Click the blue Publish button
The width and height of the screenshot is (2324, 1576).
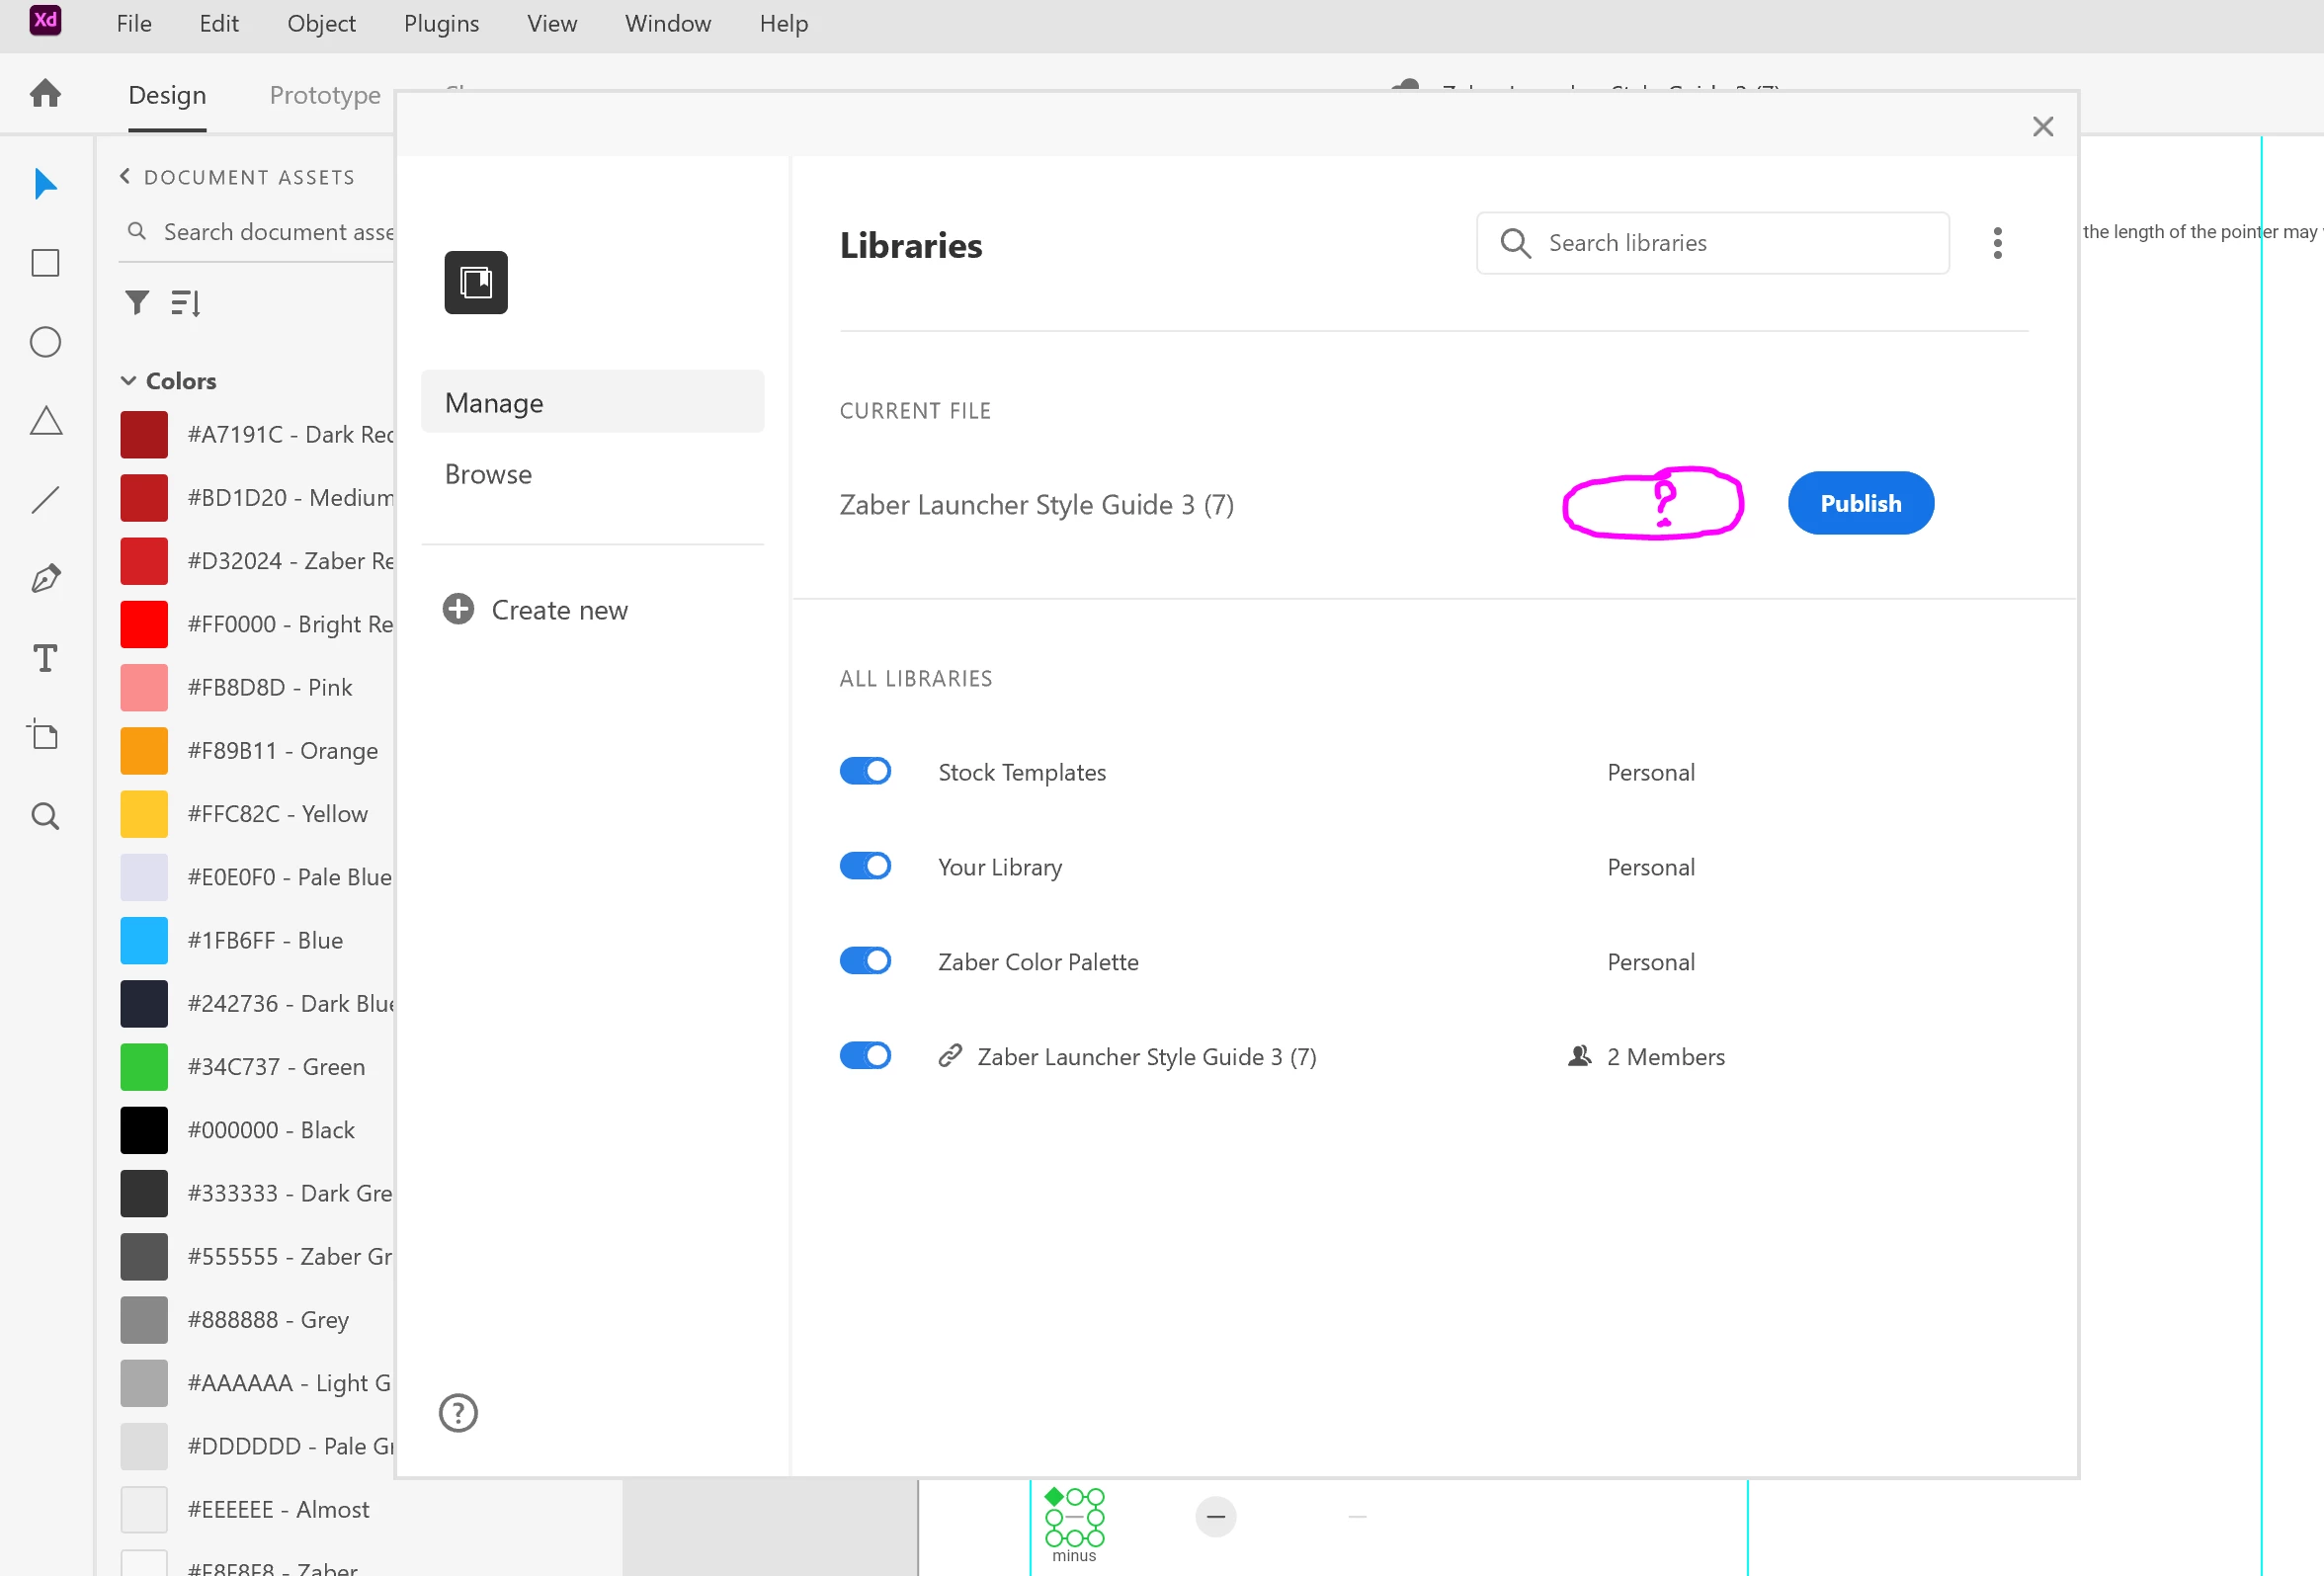pos(1860,503)
